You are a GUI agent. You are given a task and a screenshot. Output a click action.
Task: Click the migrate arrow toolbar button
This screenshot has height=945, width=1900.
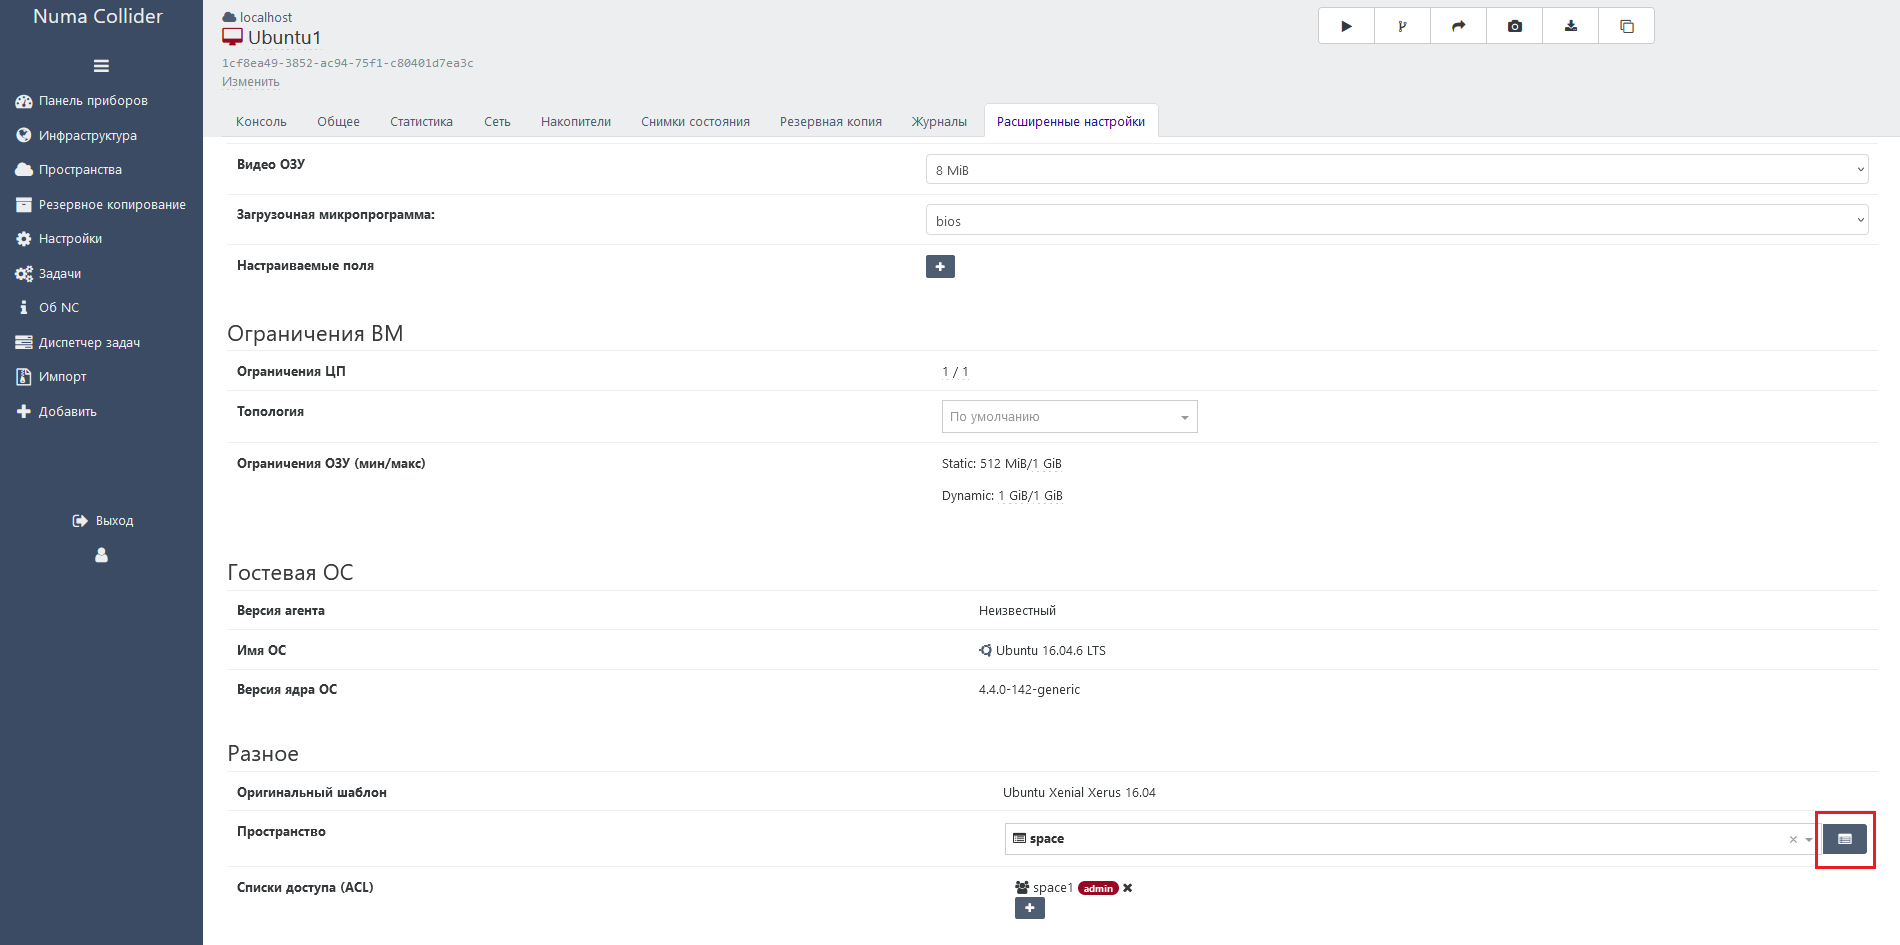click(1458, 26)
